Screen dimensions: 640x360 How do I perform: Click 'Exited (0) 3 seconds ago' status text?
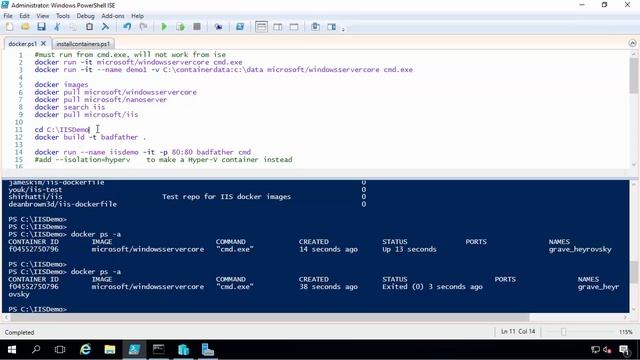432,287
